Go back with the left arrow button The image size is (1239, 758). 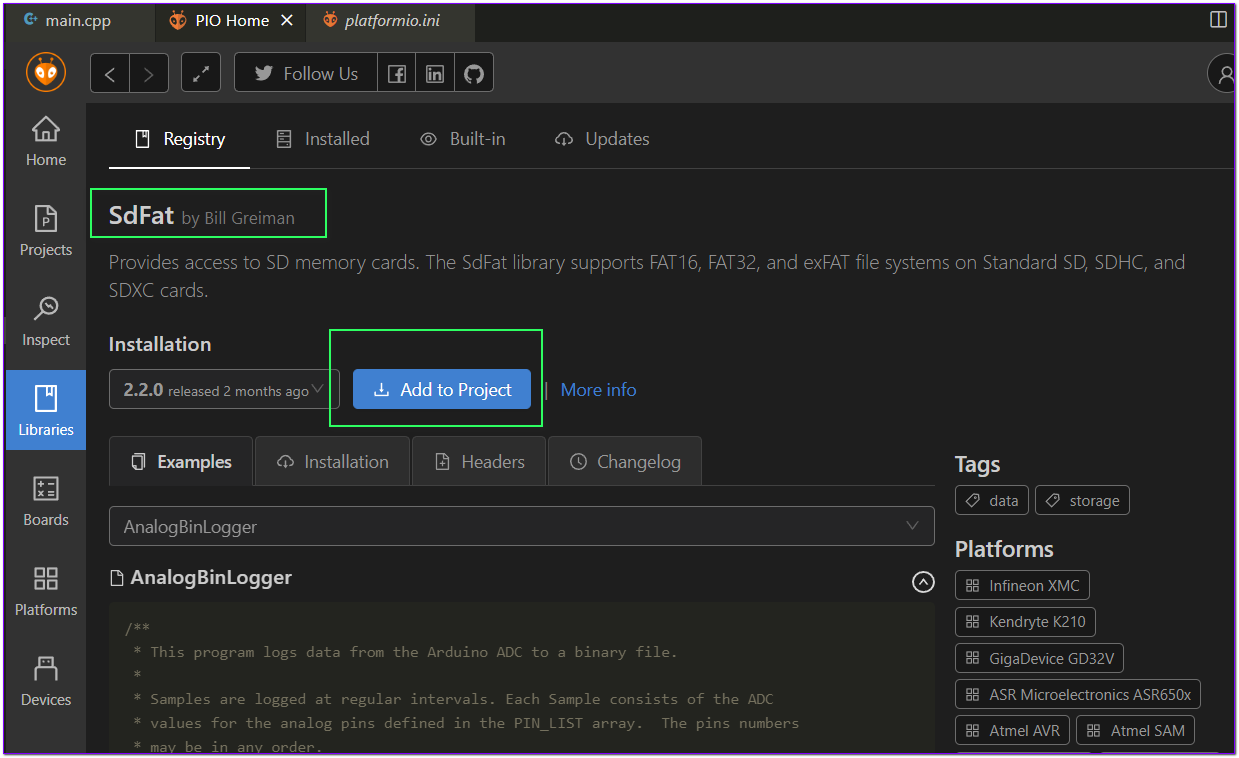[x=110, y=73]
